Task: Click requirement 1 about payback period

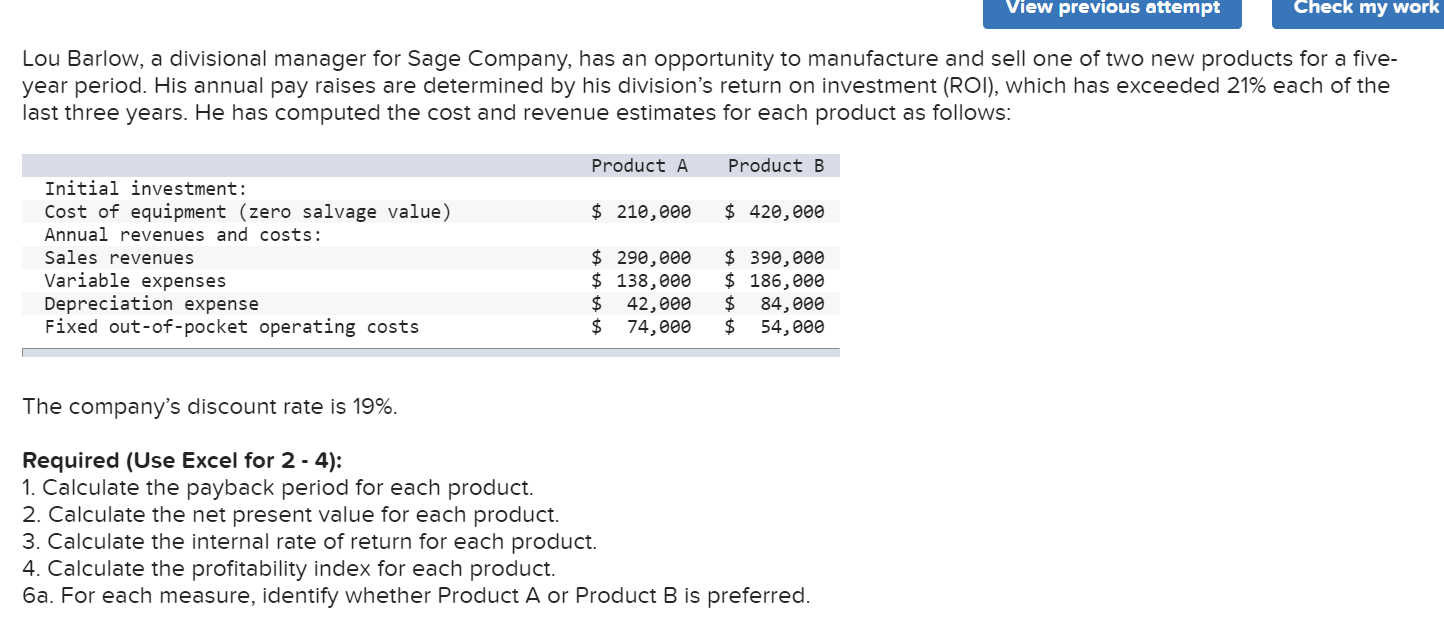Action: [278, 488]
